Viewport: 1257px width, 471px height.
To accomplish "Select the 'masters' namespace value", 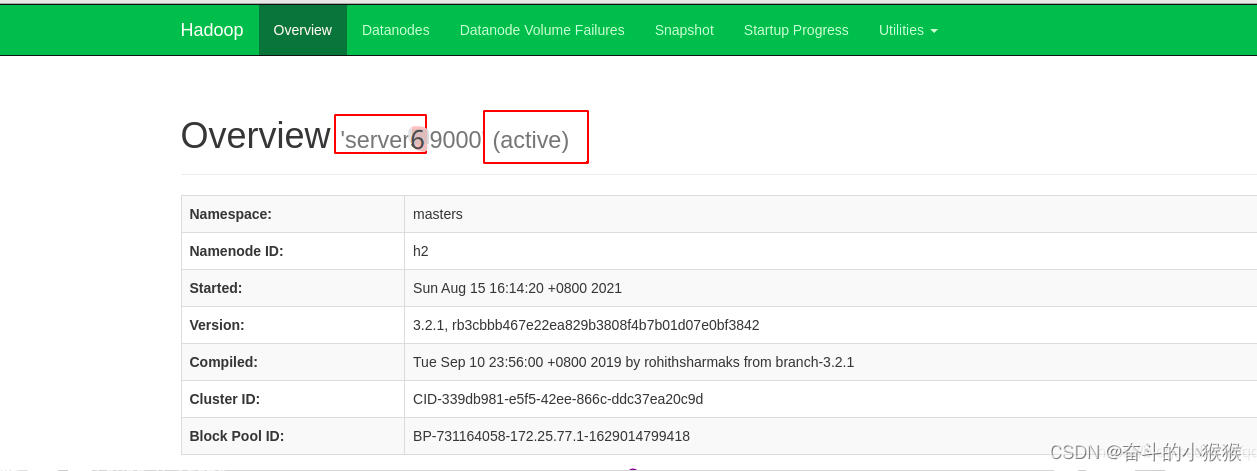I will 438,214.
